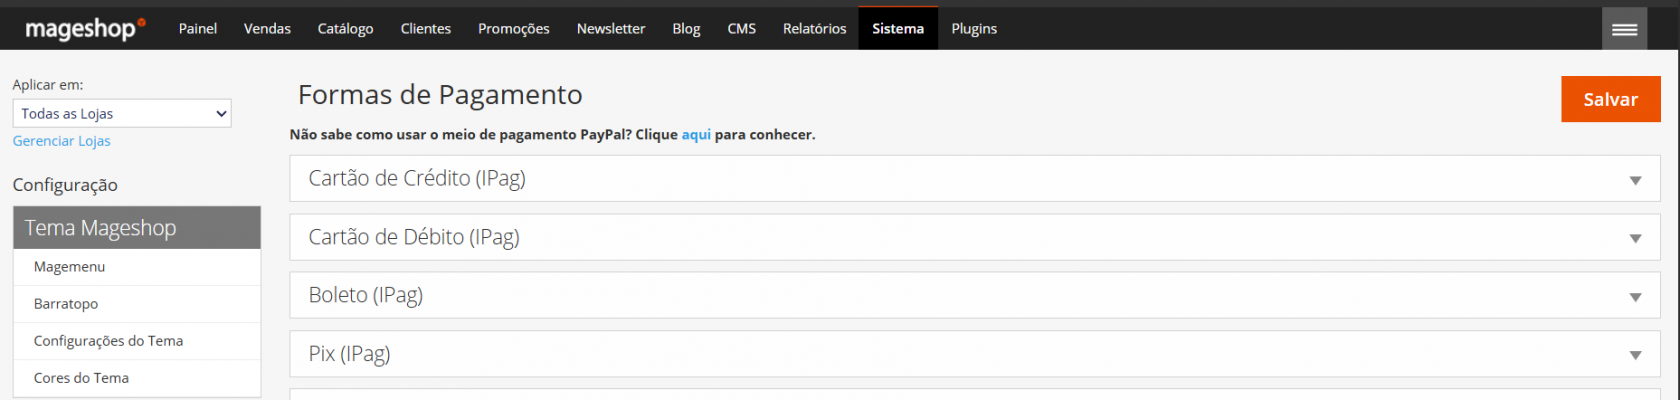Select the Clientes menu item
1680x400 pixels.
coord(426,29)
